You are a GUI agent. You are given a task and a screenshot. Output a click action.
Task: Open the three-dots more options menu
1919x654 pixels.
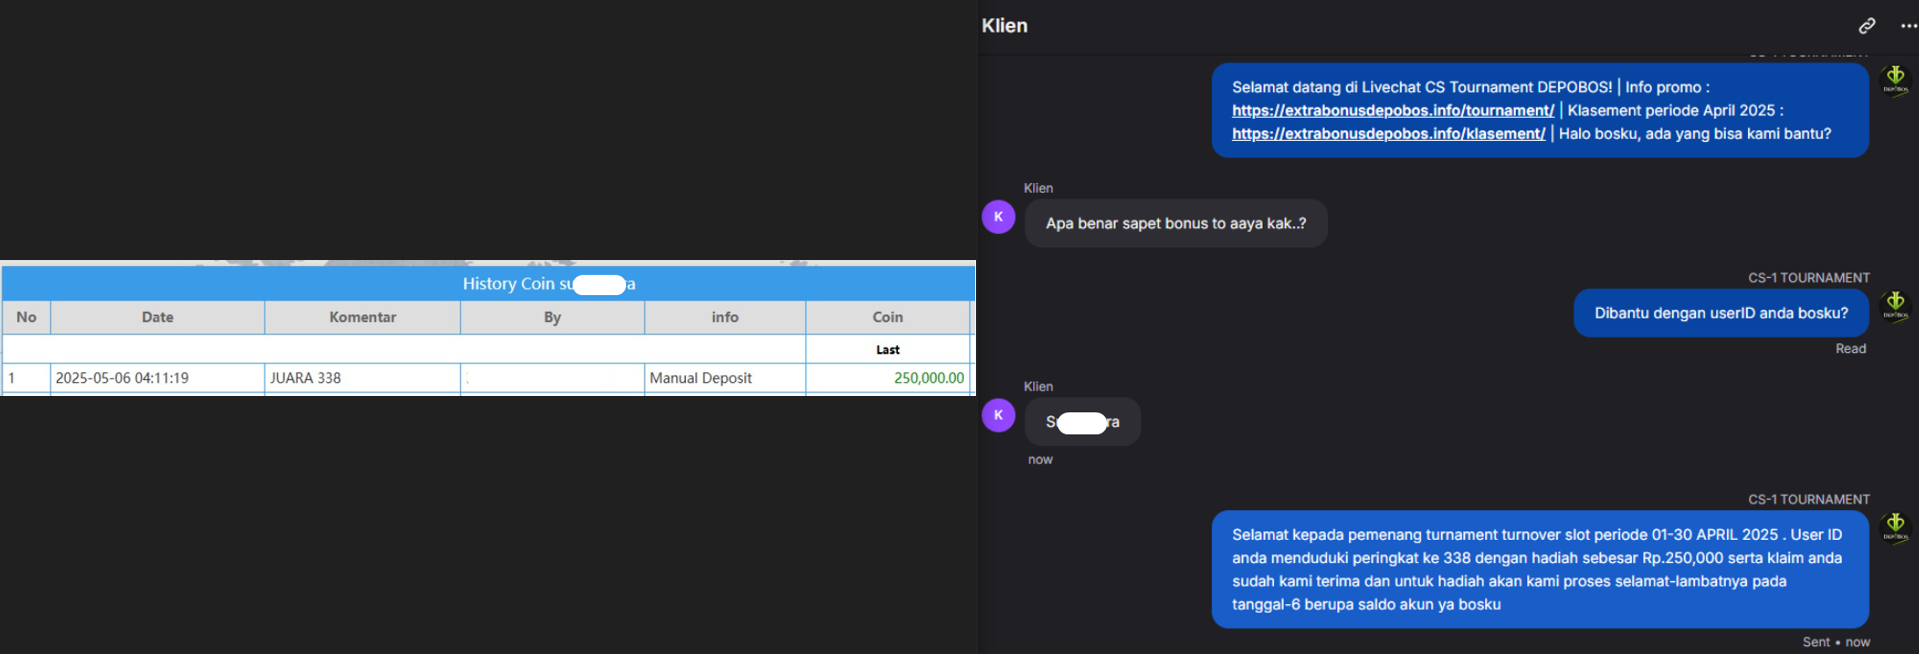[x=1908, y=26]
